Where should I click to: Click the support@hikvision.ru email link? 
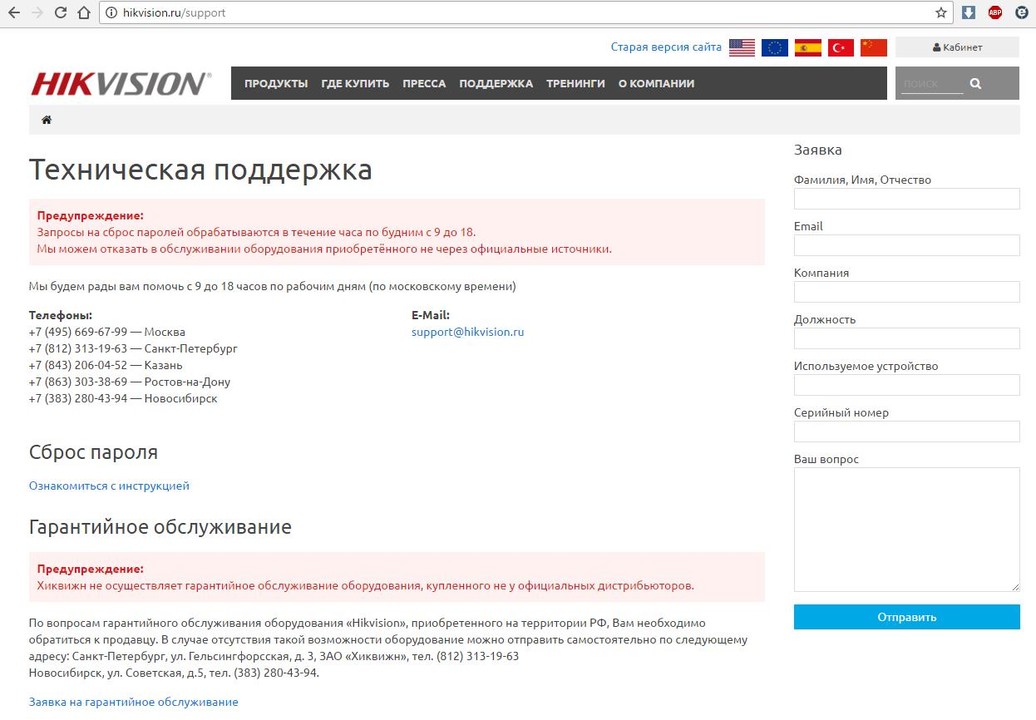[x=468, y=332]
